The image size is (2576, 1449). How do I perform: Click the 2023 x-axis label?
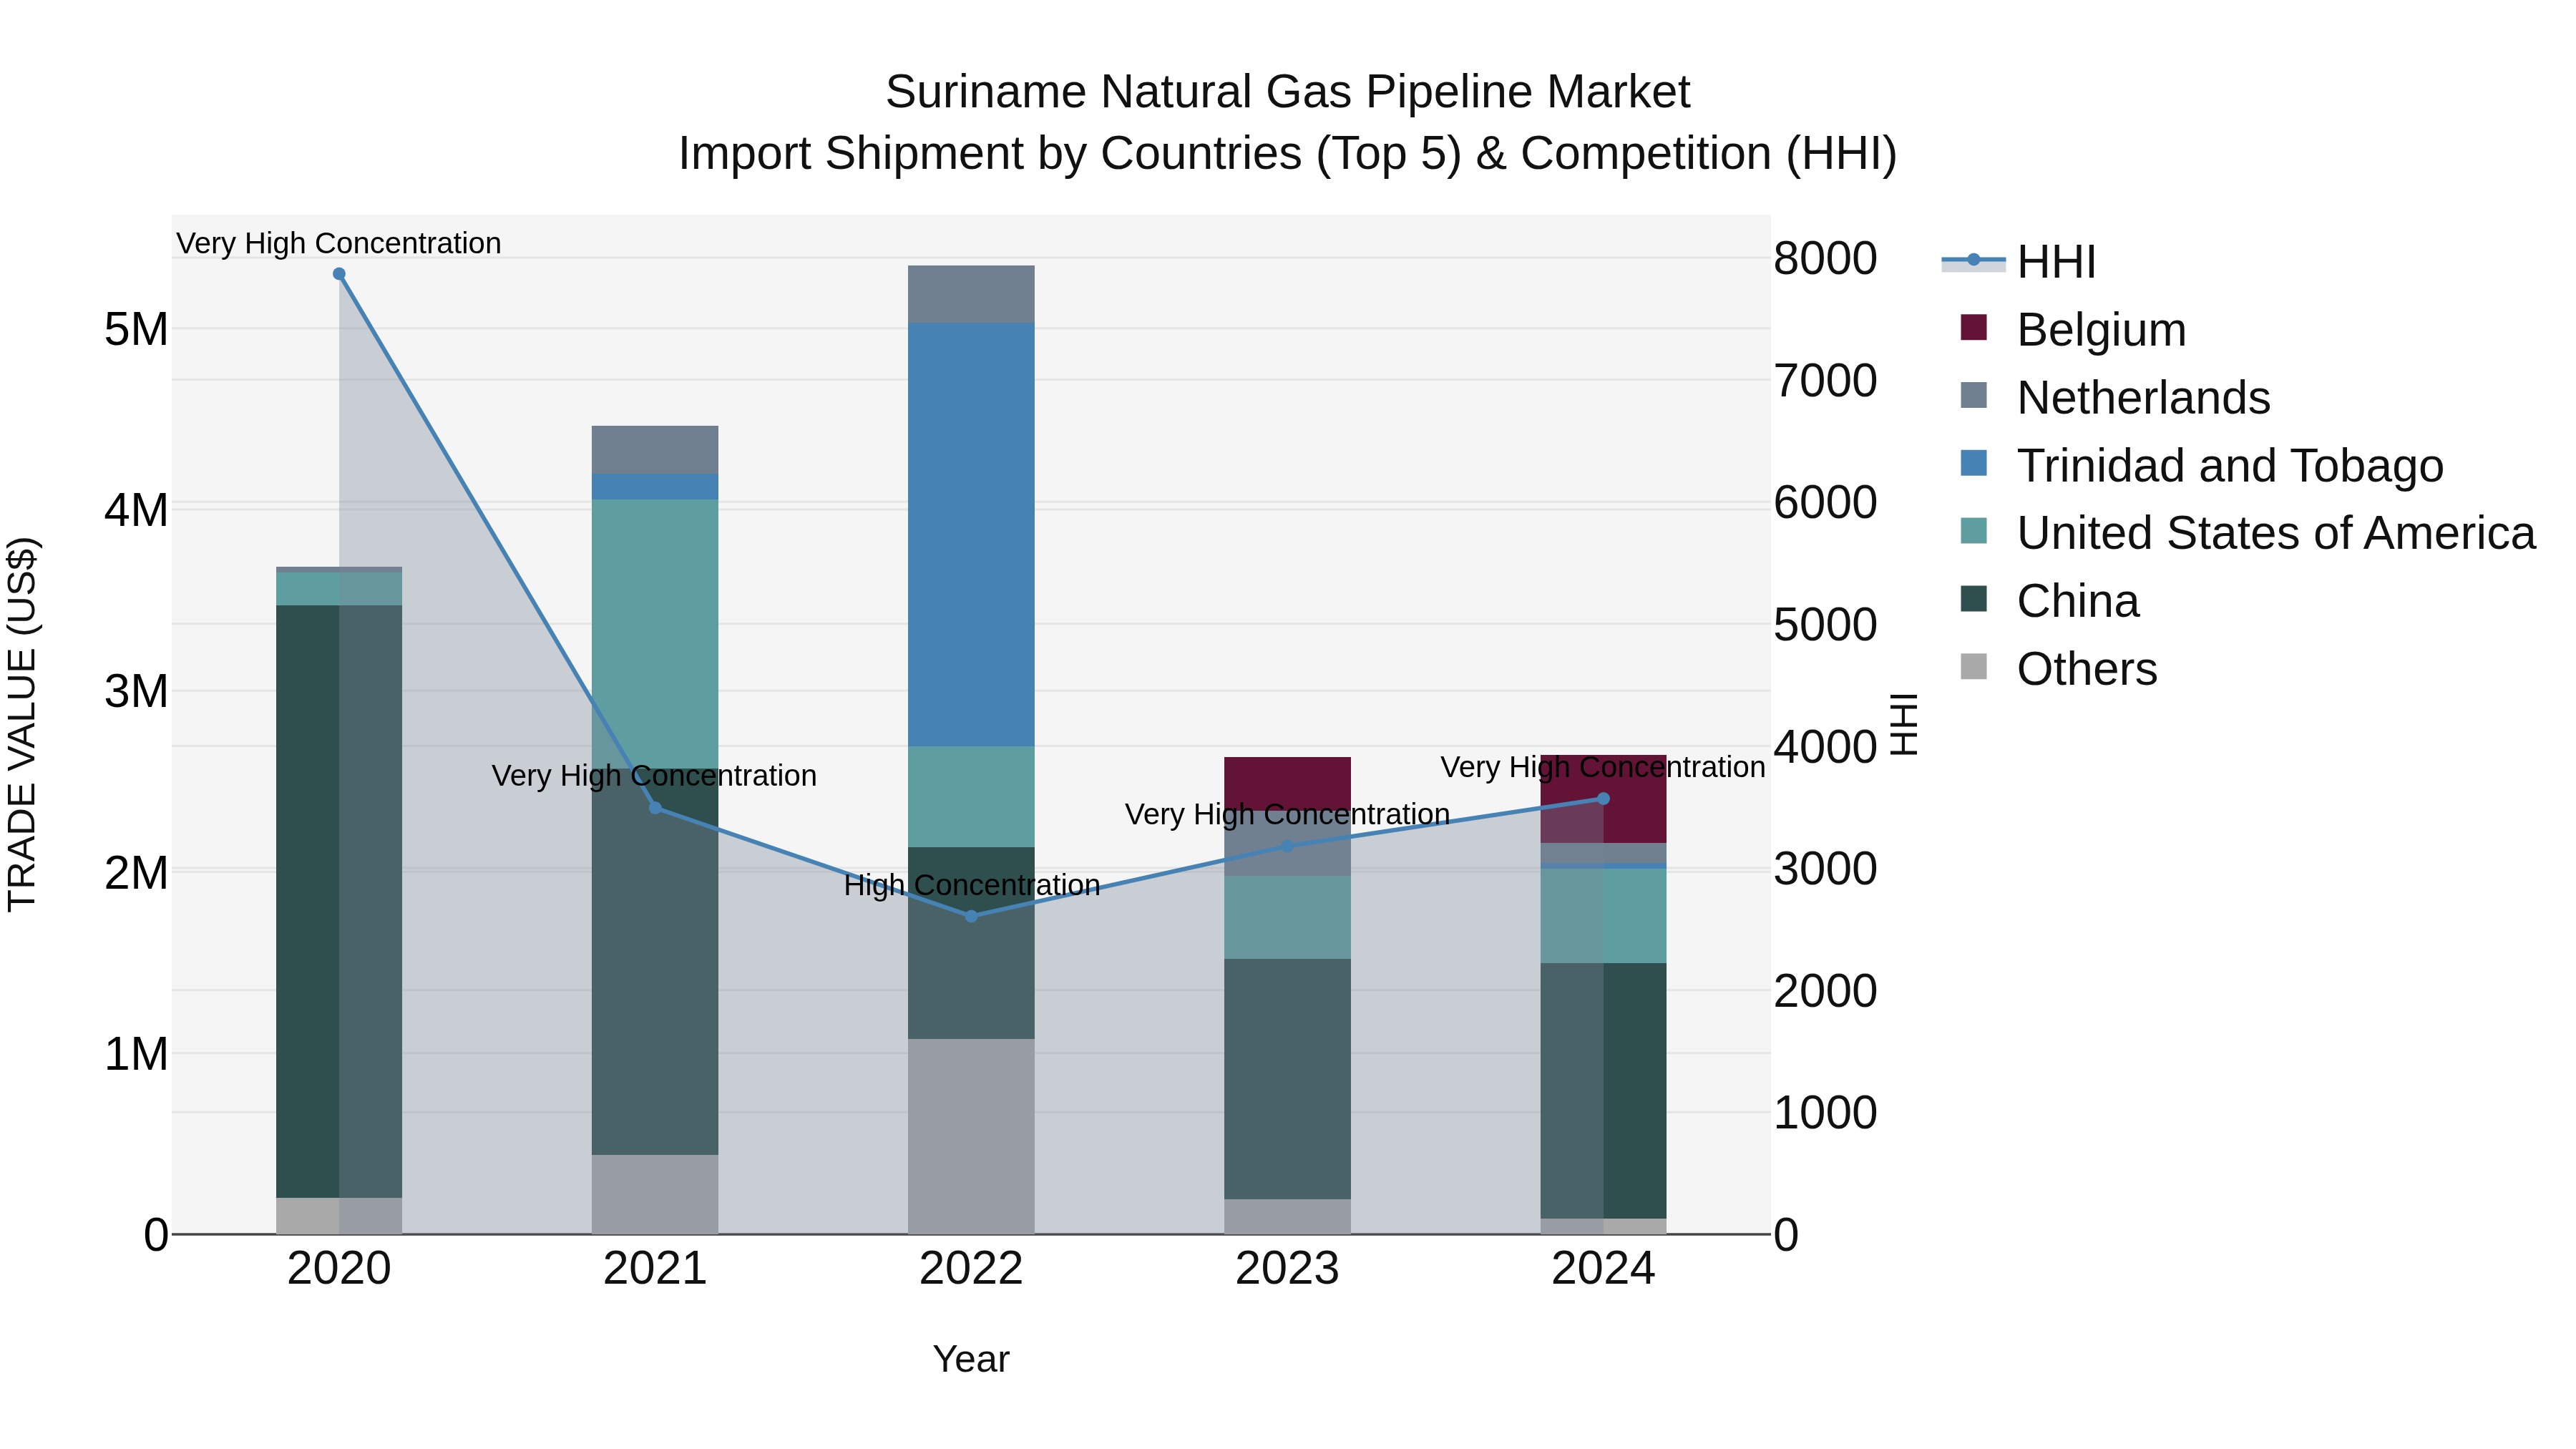(x=1287, y=1269)
